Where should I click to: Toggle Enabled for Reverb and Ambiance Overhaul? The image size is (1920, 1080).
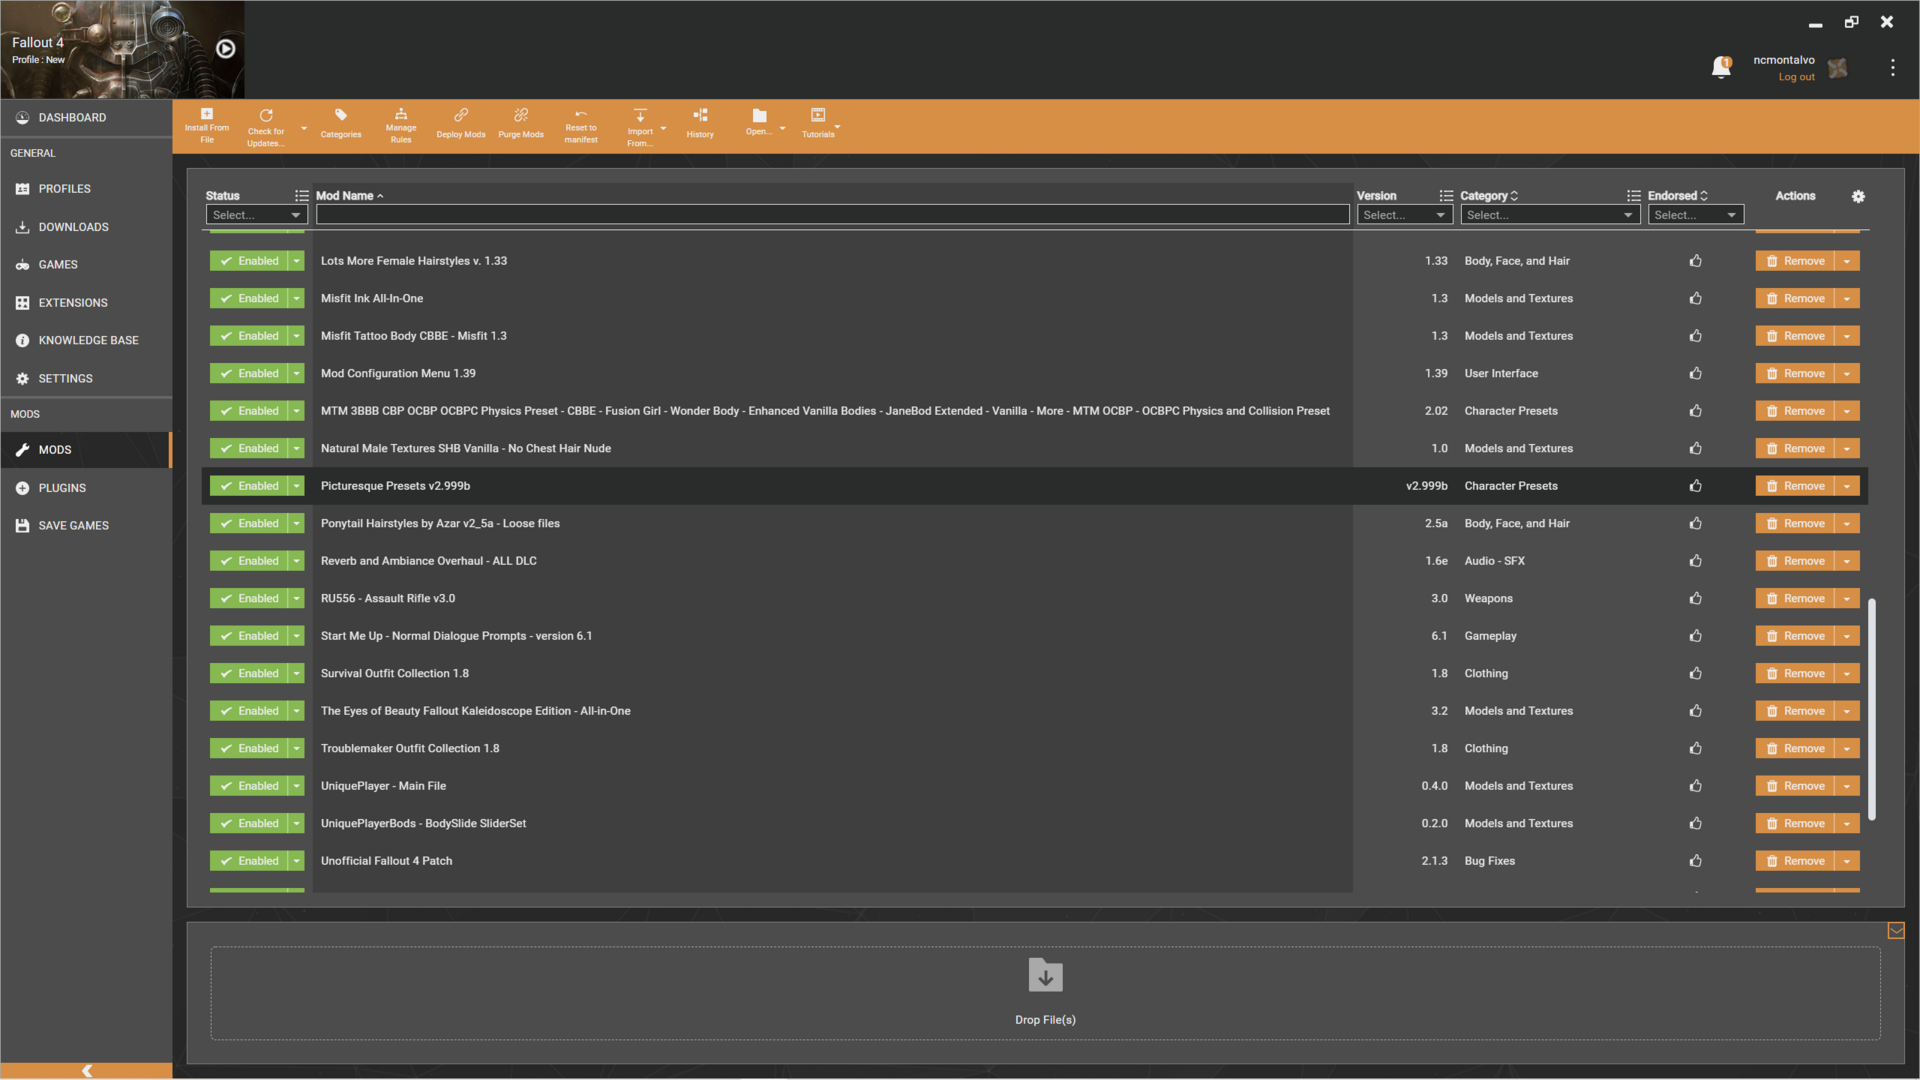click(248, 561)
